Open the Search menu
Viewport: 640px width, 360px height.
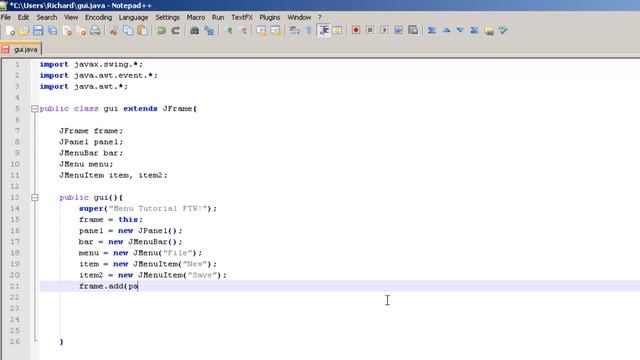click(47, 17)
